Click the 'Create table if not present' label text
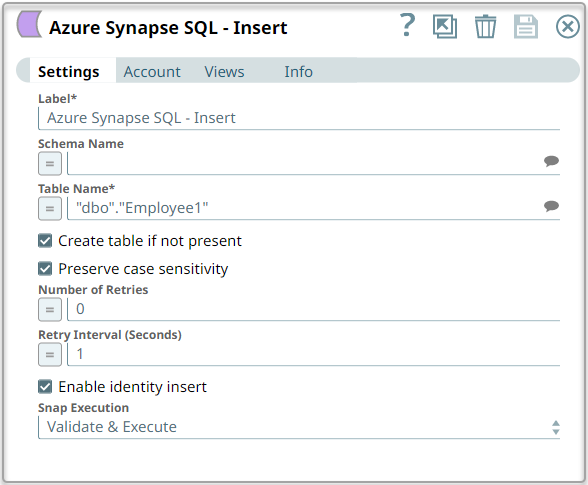Viewport: 588px width, 485px height. 150,241
